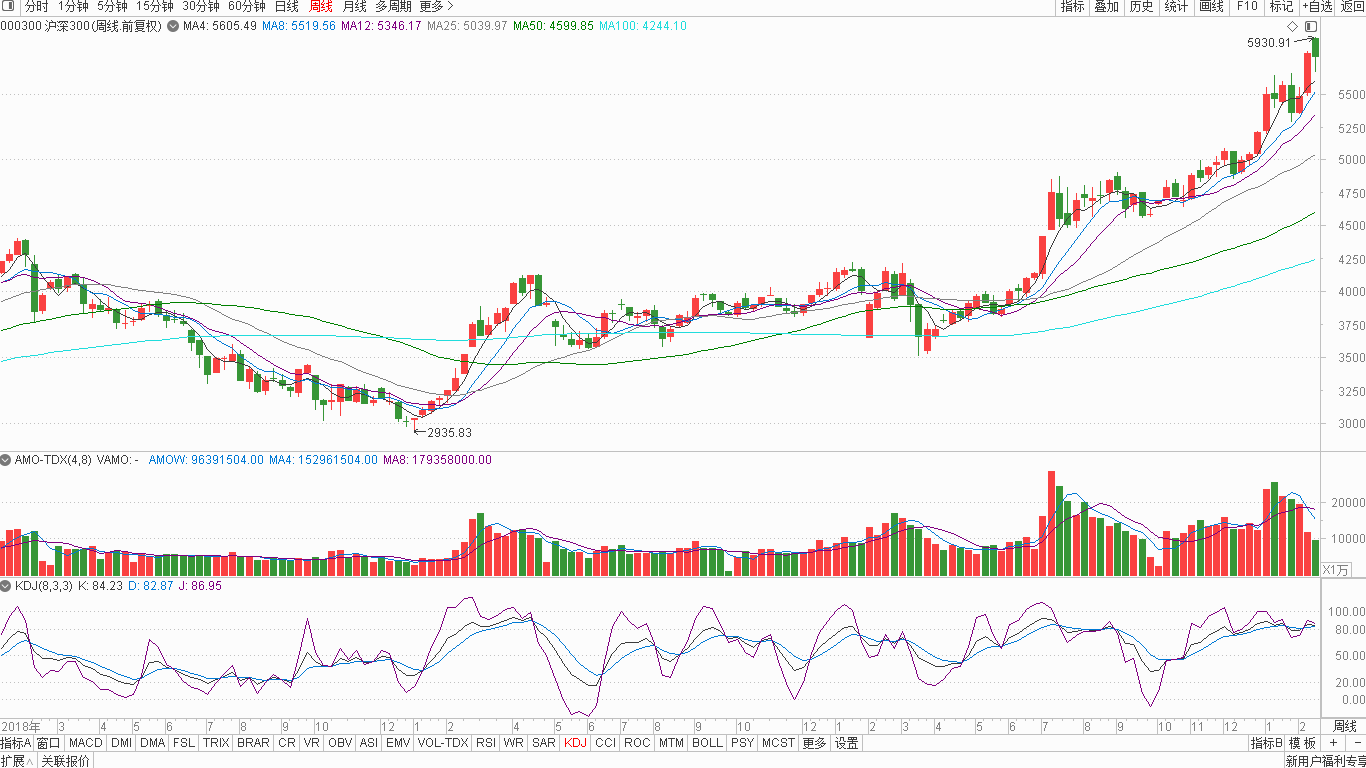Switch indicator to EMV
This screenshot has height=768, width=1366.
pyautogui.click(x=398, y=743)
